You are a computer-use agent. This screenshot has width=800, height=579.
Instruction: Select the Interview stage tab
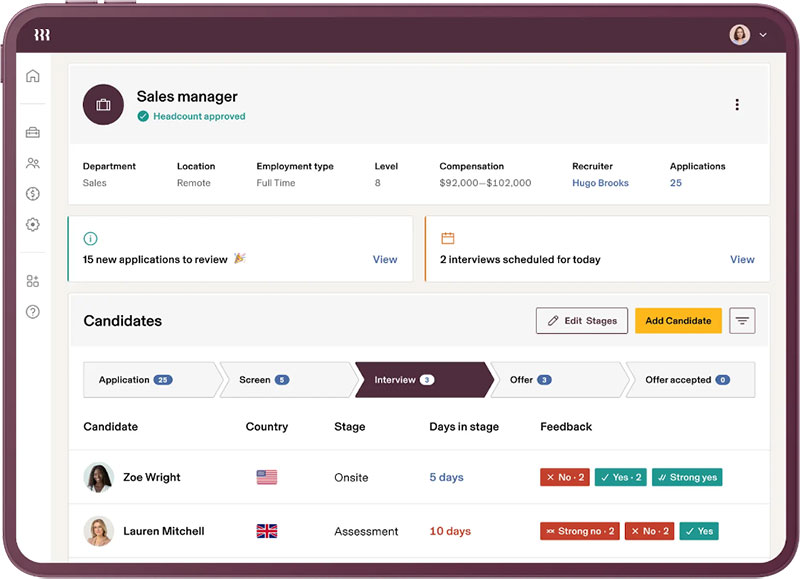click(x=424, y=380)
